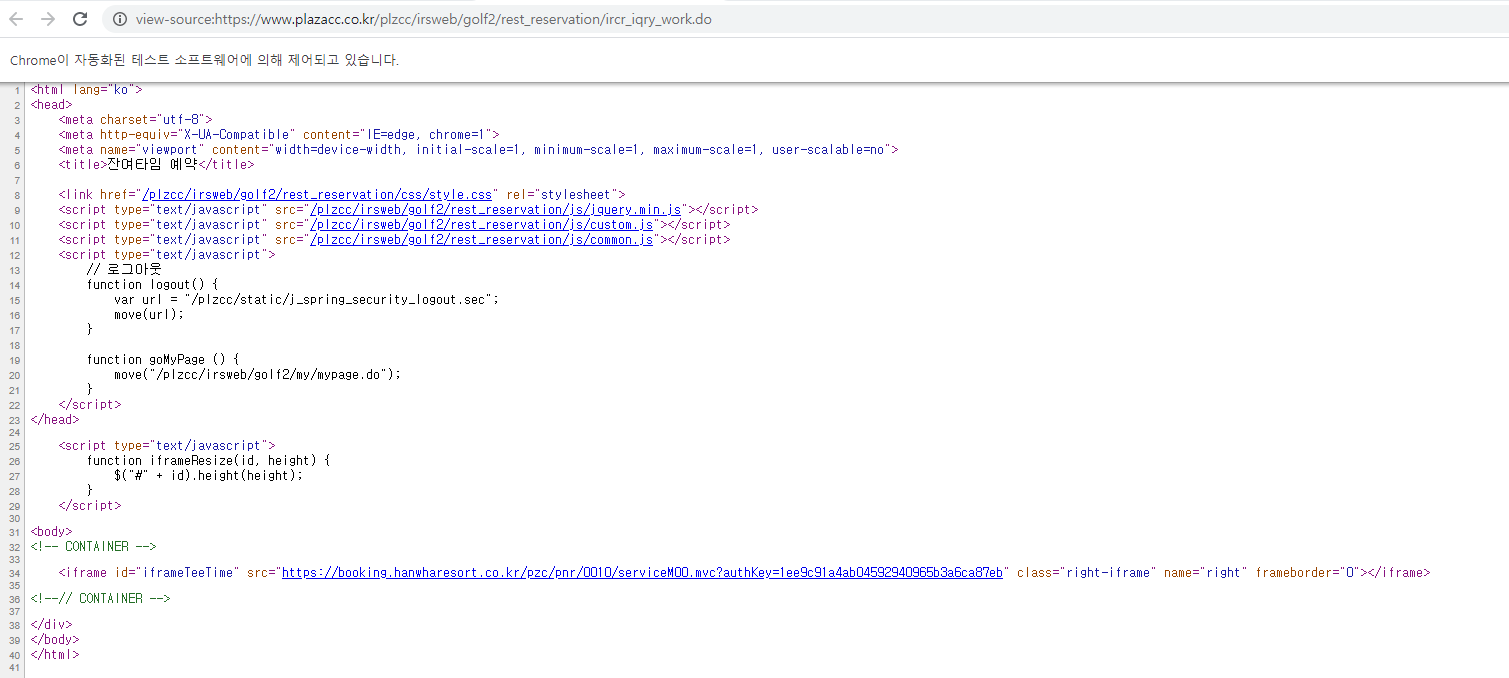Click the <!--// CONTAINER --> comment
Image resolution: width=1509 pixels, height=678 pixels.
click(100, 599)
